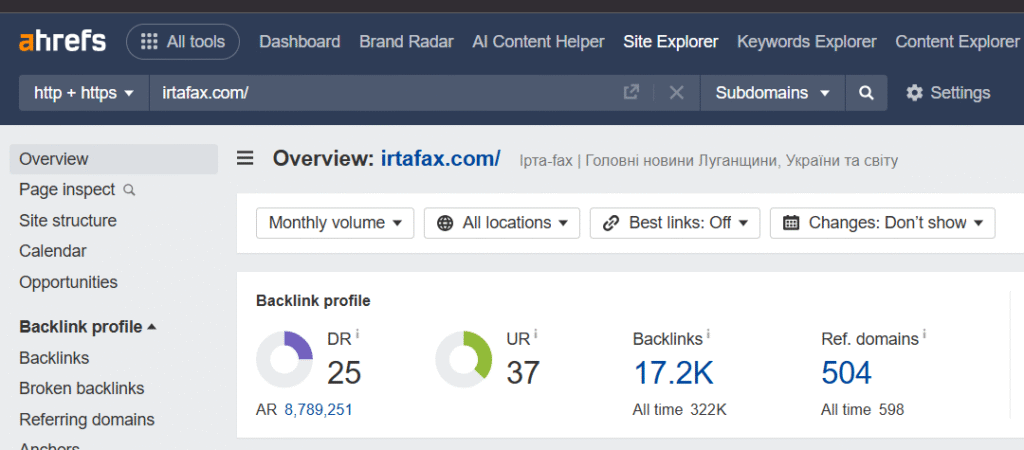Image resolution: width=1024 pixels, height=450 pixels.
Task: Open Broken backlinks in the sidebar
Action: pyautogui.click(x=82, y=388)
